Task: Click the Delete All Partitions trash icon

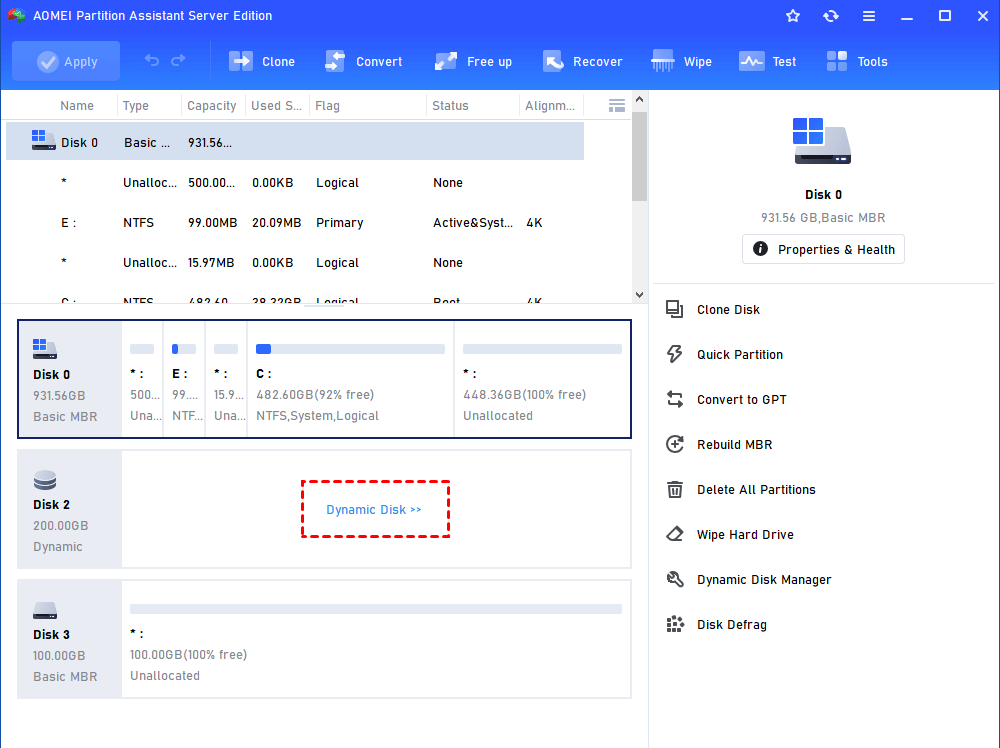Action: [x=675, y=490]
